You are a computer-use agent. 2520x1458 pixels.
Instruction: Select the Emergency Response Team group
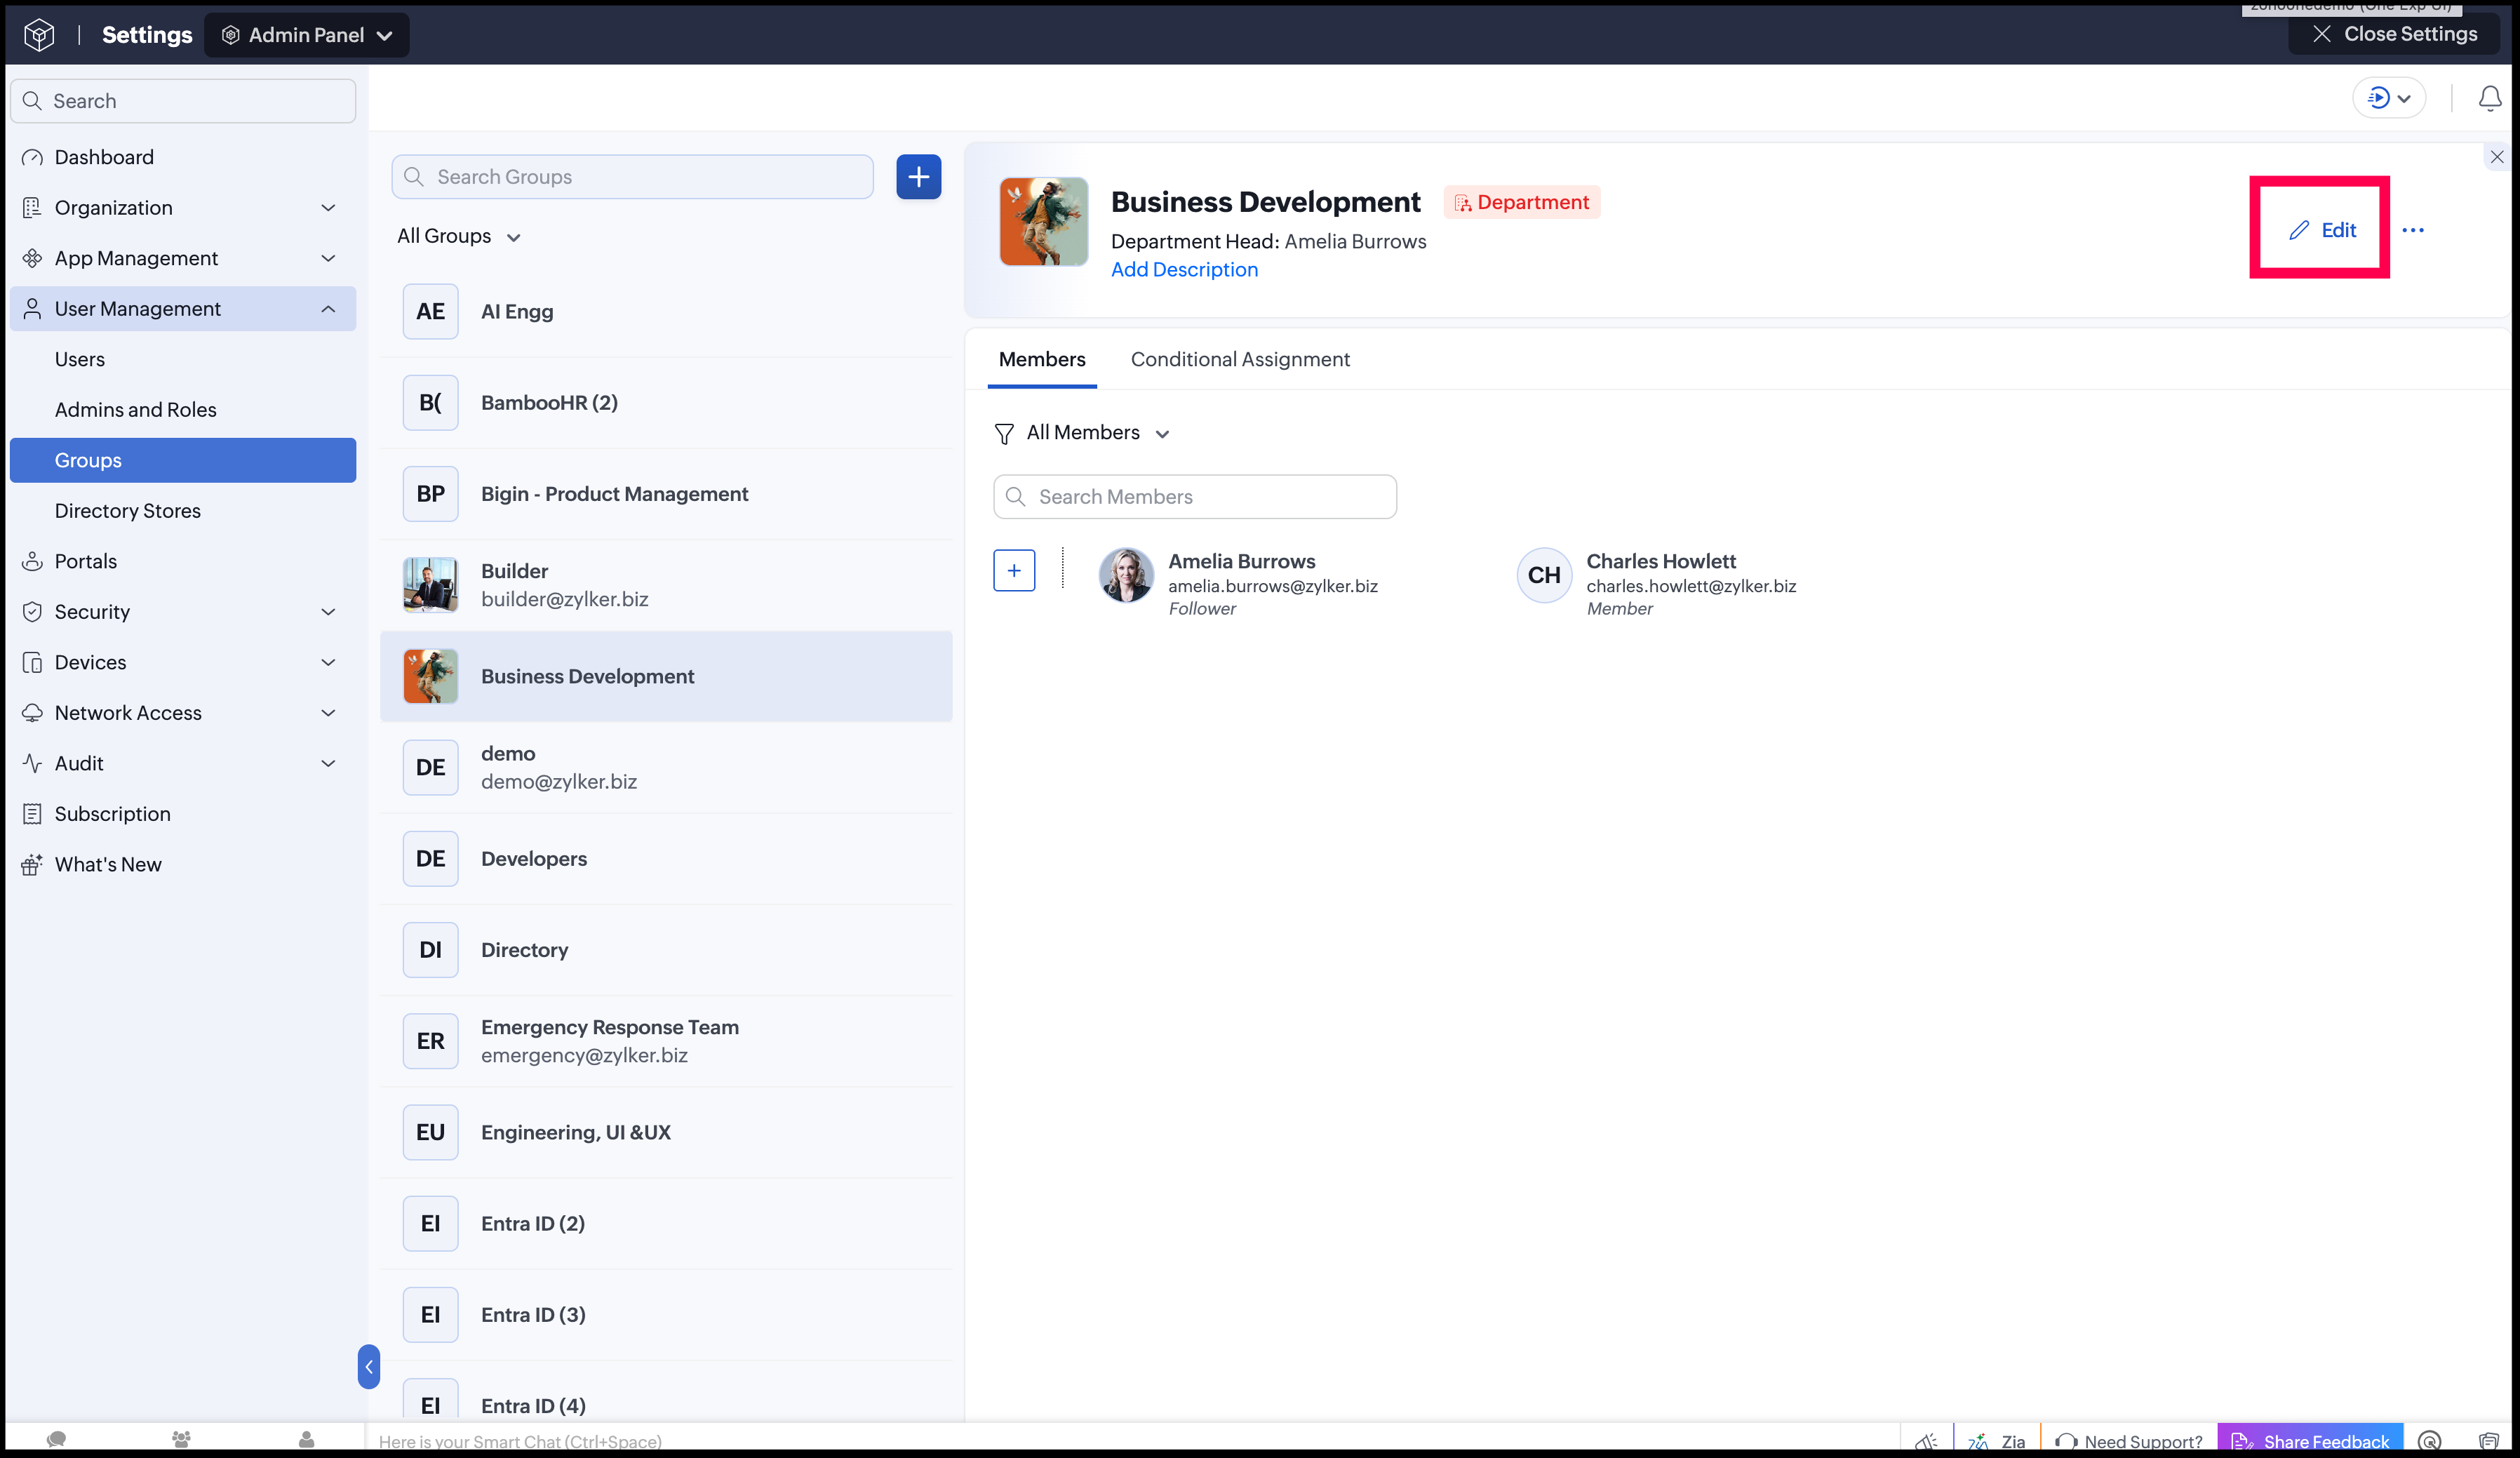[x=666, y=1041]
